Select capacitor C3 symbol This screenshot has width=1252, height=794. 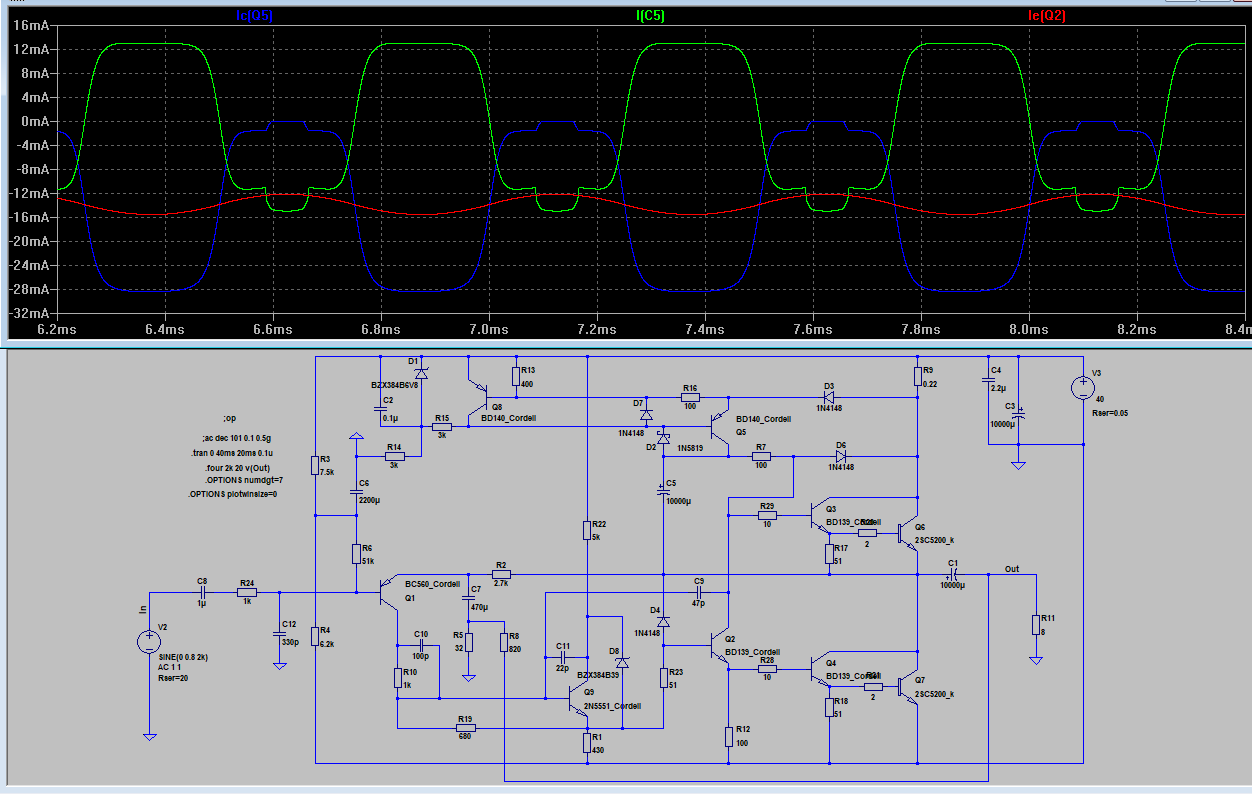coord(1018,415)
